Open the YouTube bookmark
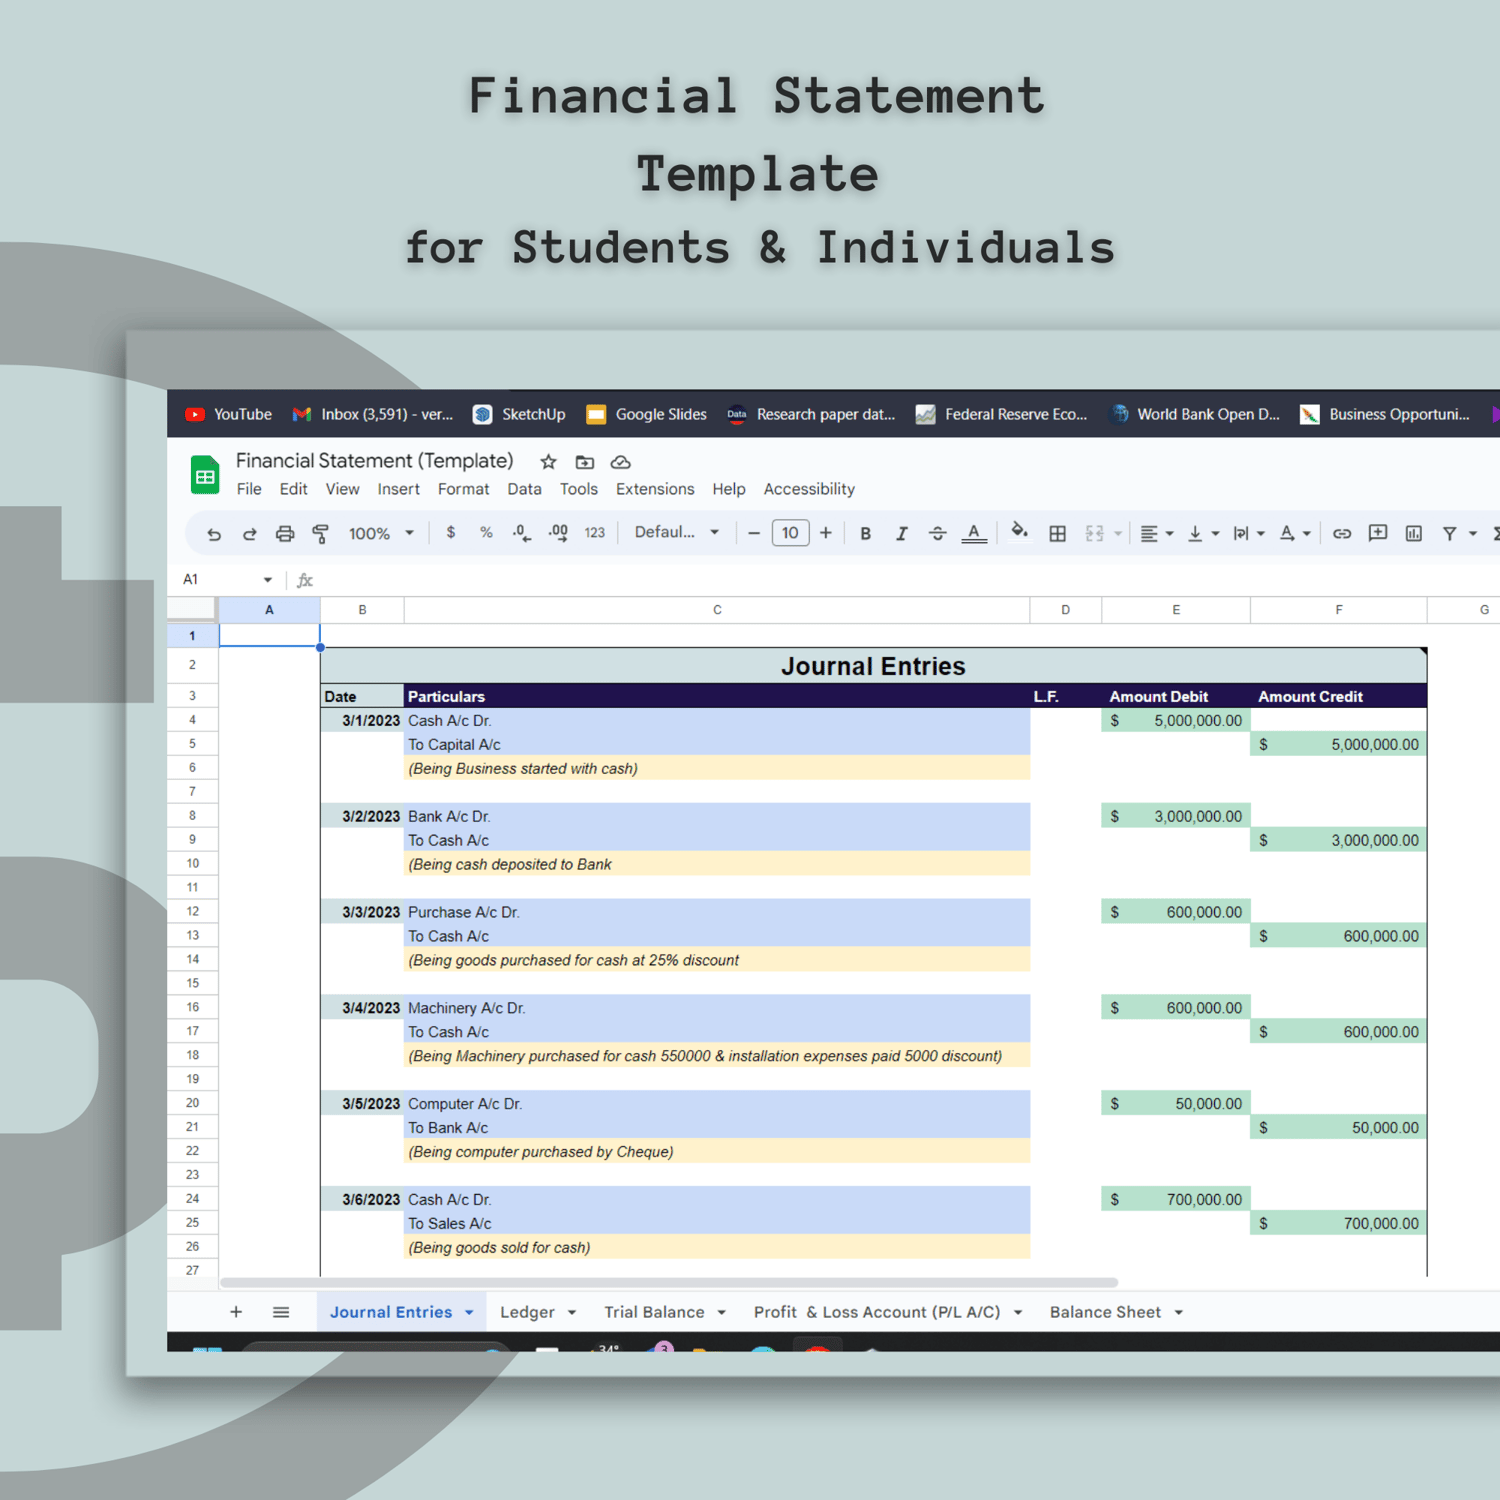1500x1500 pixels. click(x=229, y=414)
